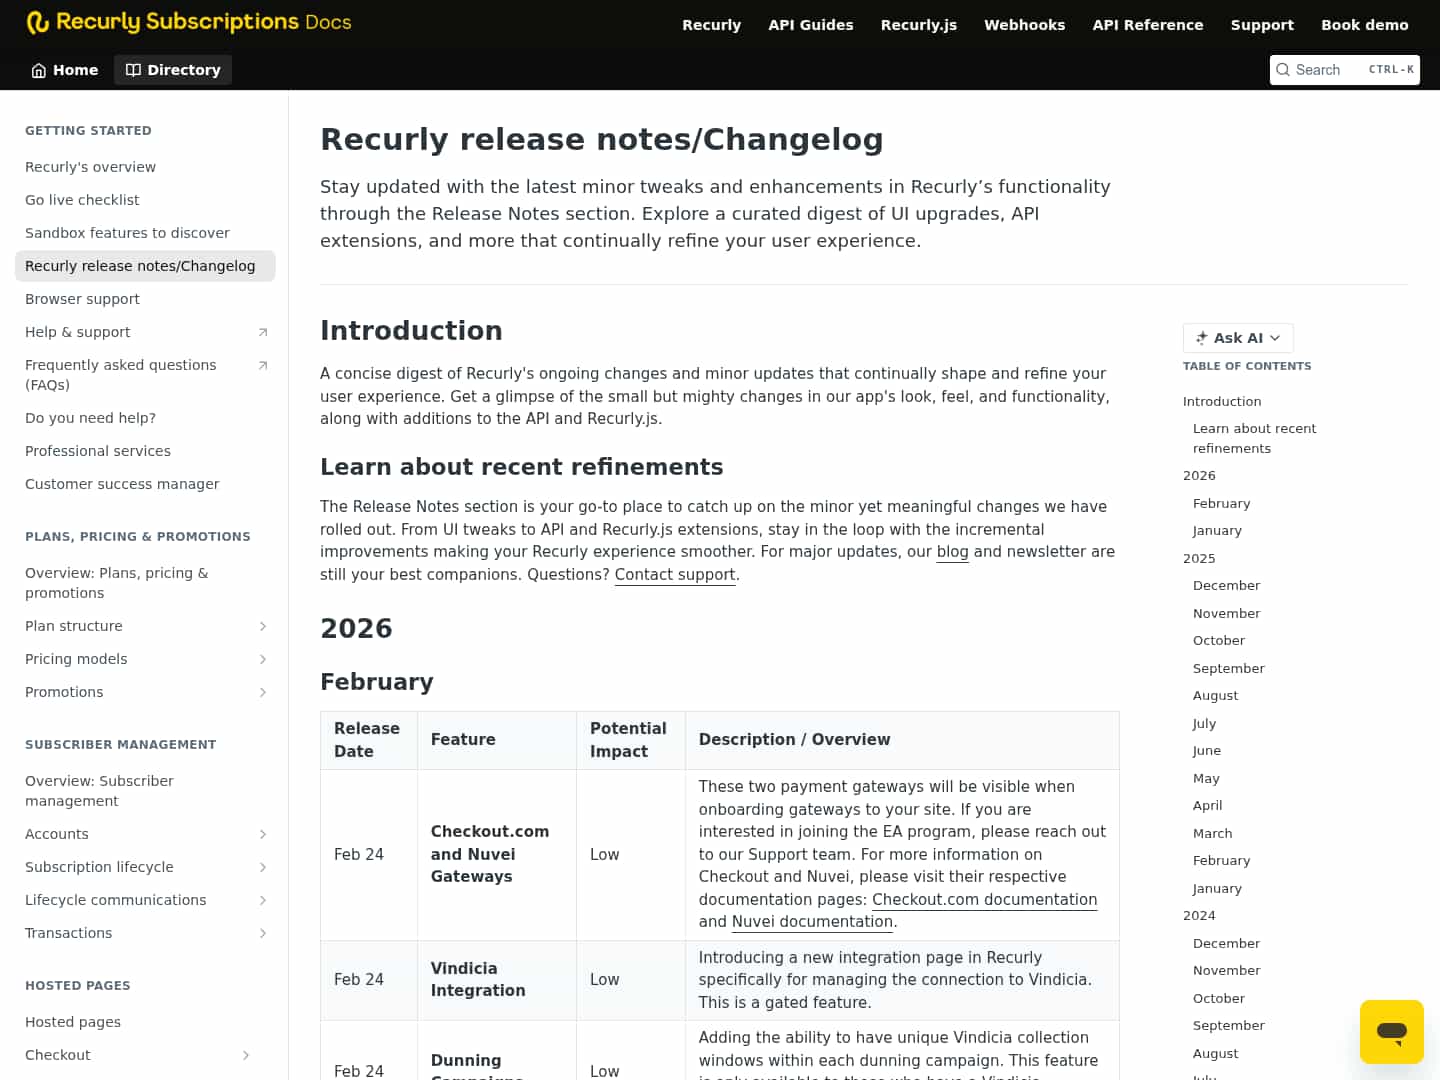Click the search magnifier icon
The height and width of the screenshot is (1080, 1440).
(x=1283, y=70)
